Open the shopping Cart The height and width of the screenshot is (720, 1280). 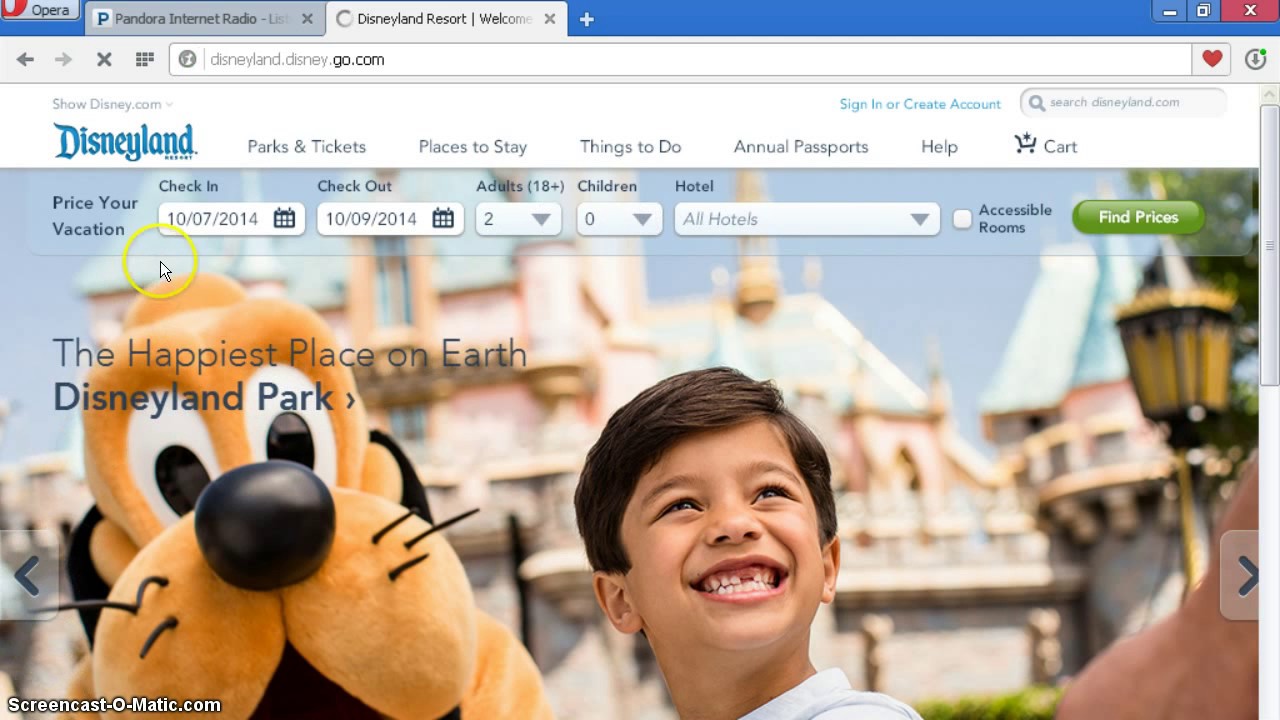pyautogui.click(x=1045, y=146)
